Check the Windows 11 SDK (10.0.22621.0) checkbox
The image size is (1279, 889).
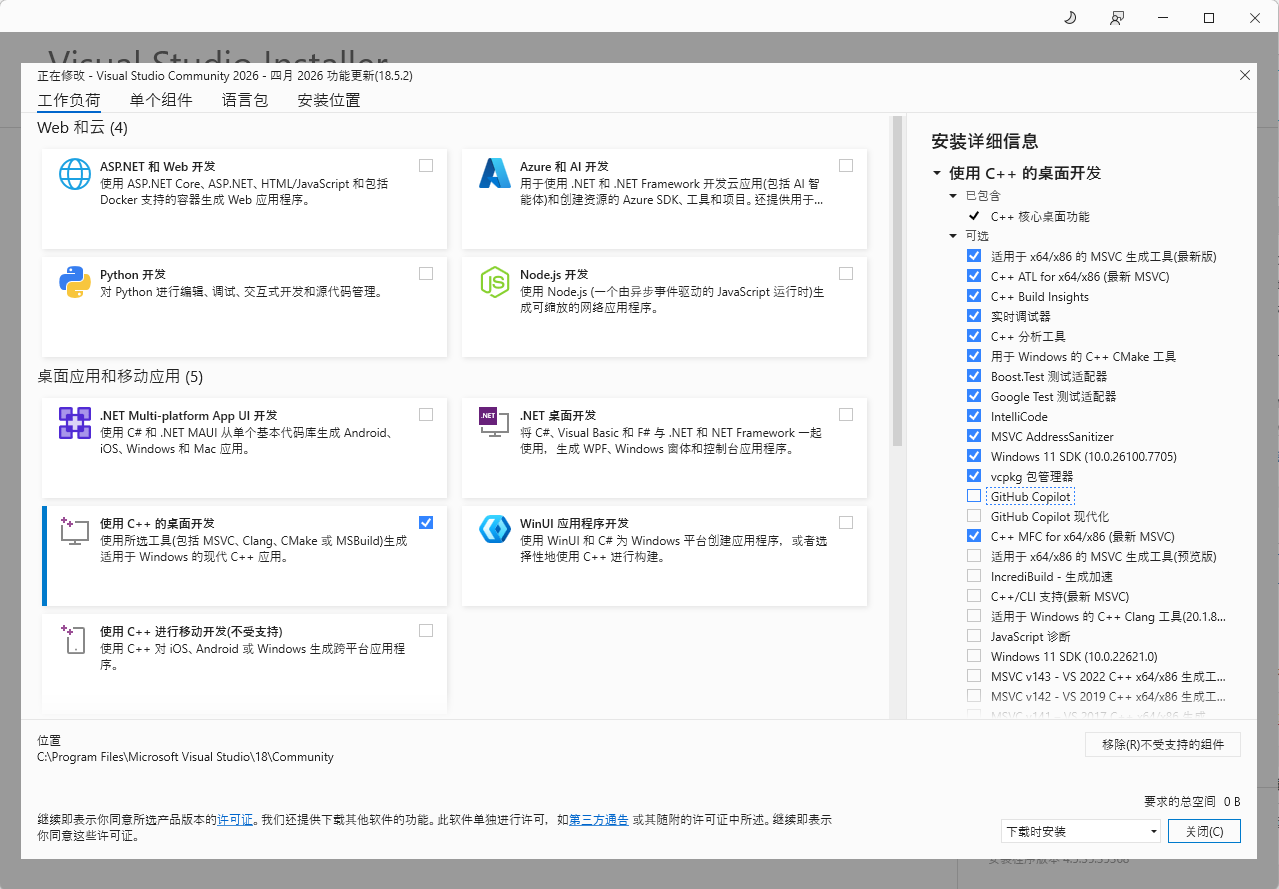pyautogui.click(x=974, y=656)
